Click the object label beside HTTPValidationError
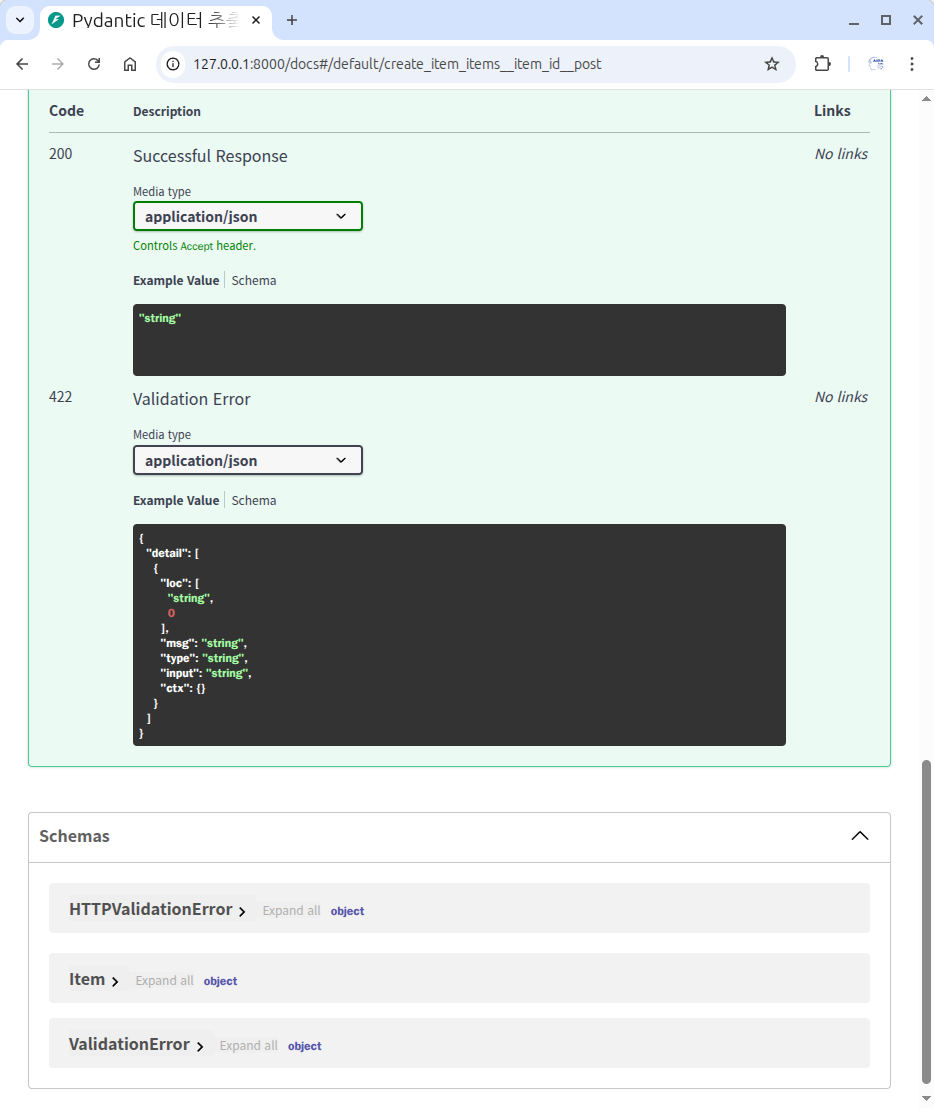This screenshot has width=934, height=1108. tap(348, 911)
